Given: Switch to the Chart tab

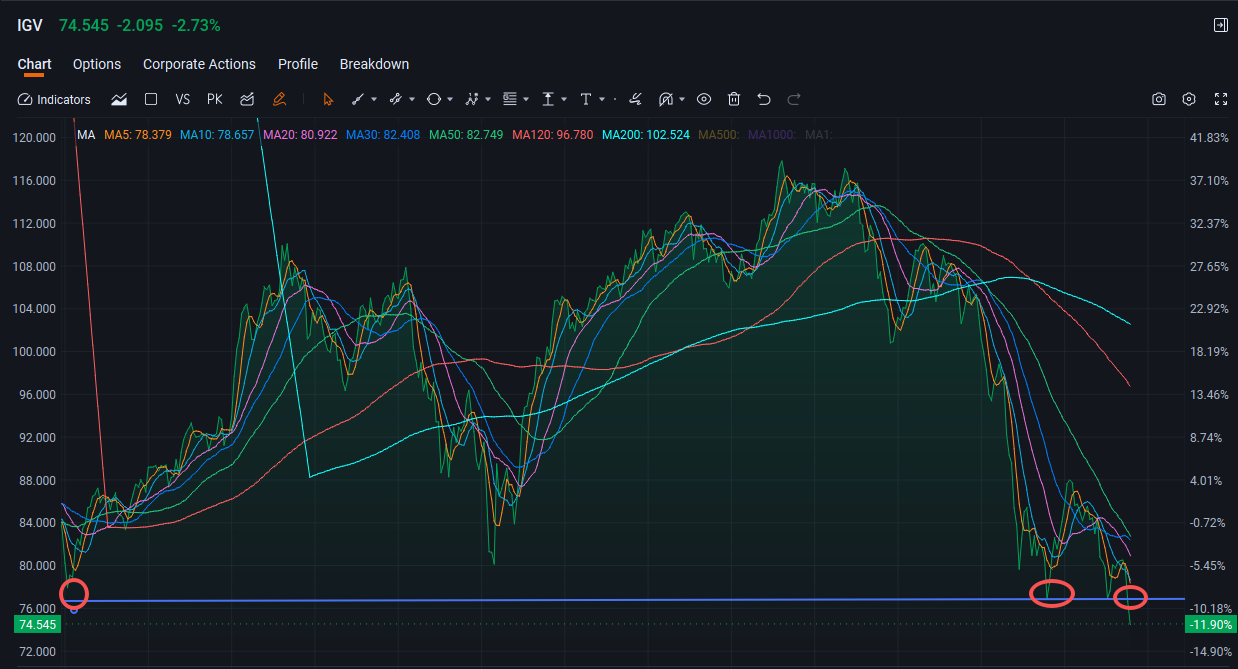Looking at the screenshot, I should (x=34, y=64).
